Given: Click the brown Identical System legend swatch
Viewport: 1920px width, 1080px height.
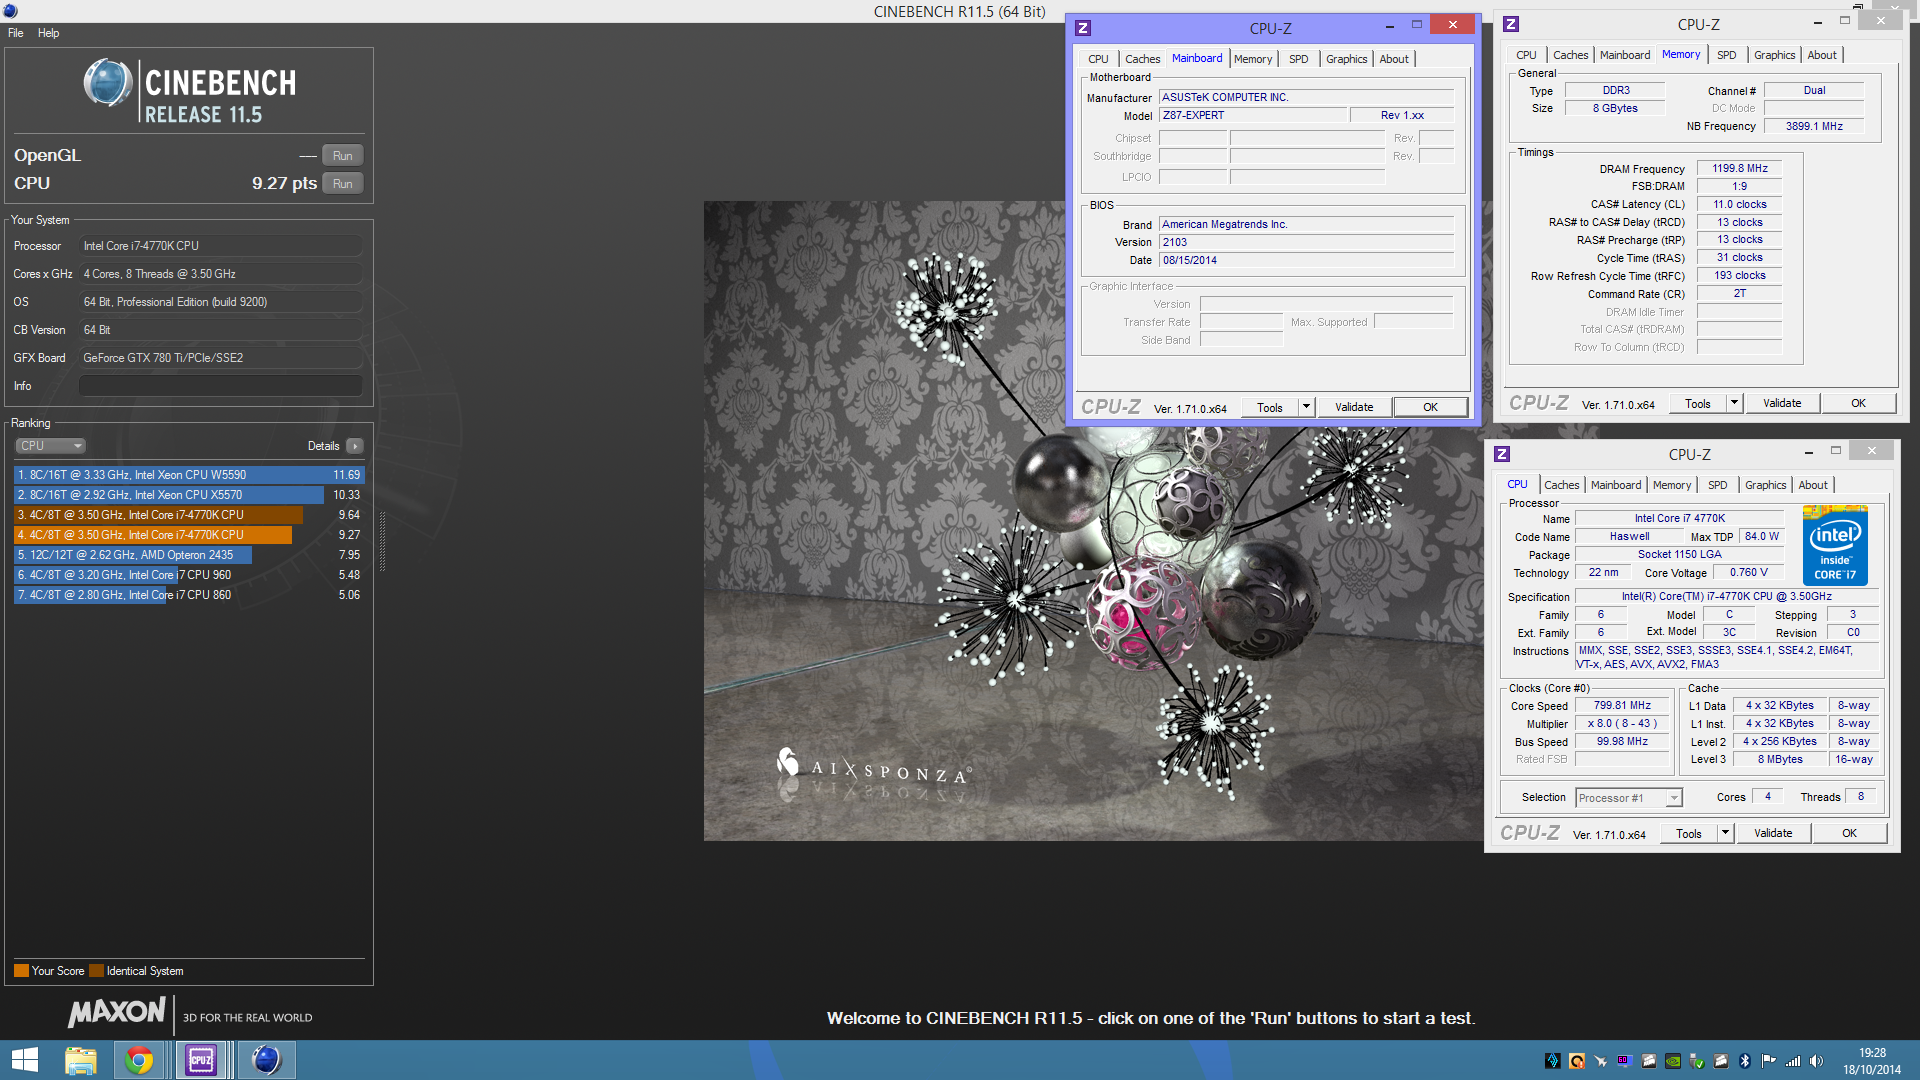Looking at the screenshot, I should pyautogui.click(x=96, y=971).
